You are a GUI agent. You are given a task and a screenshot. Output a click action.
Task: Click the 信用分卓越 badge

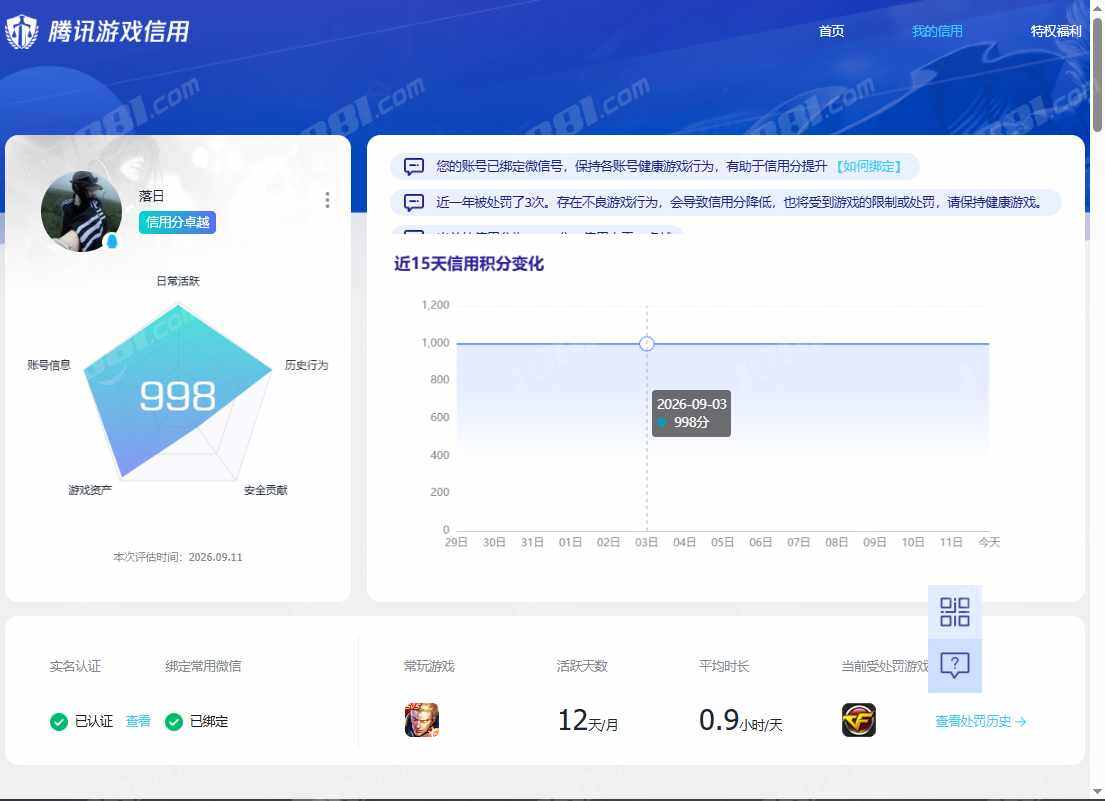click(x=177, y=223)
